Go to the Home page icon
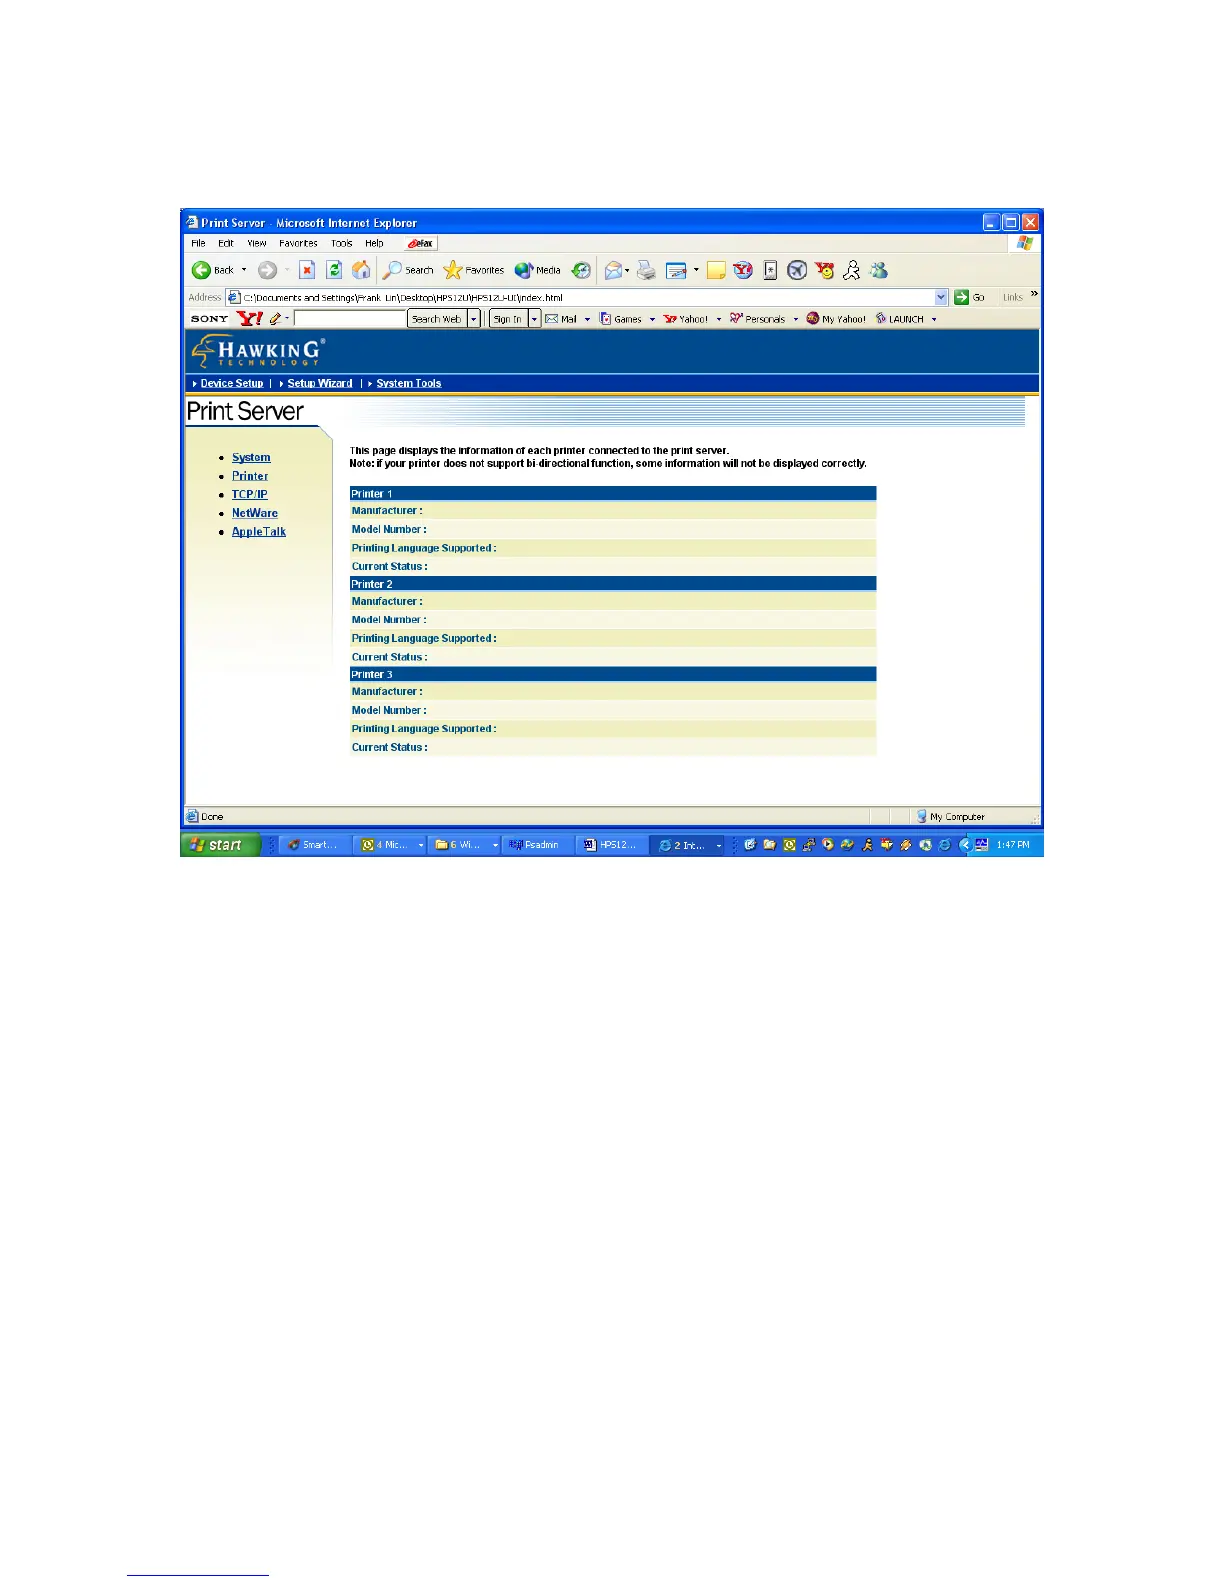Screen dimensions: 1224x1584 pyautogui.click(x=361, y=270)
